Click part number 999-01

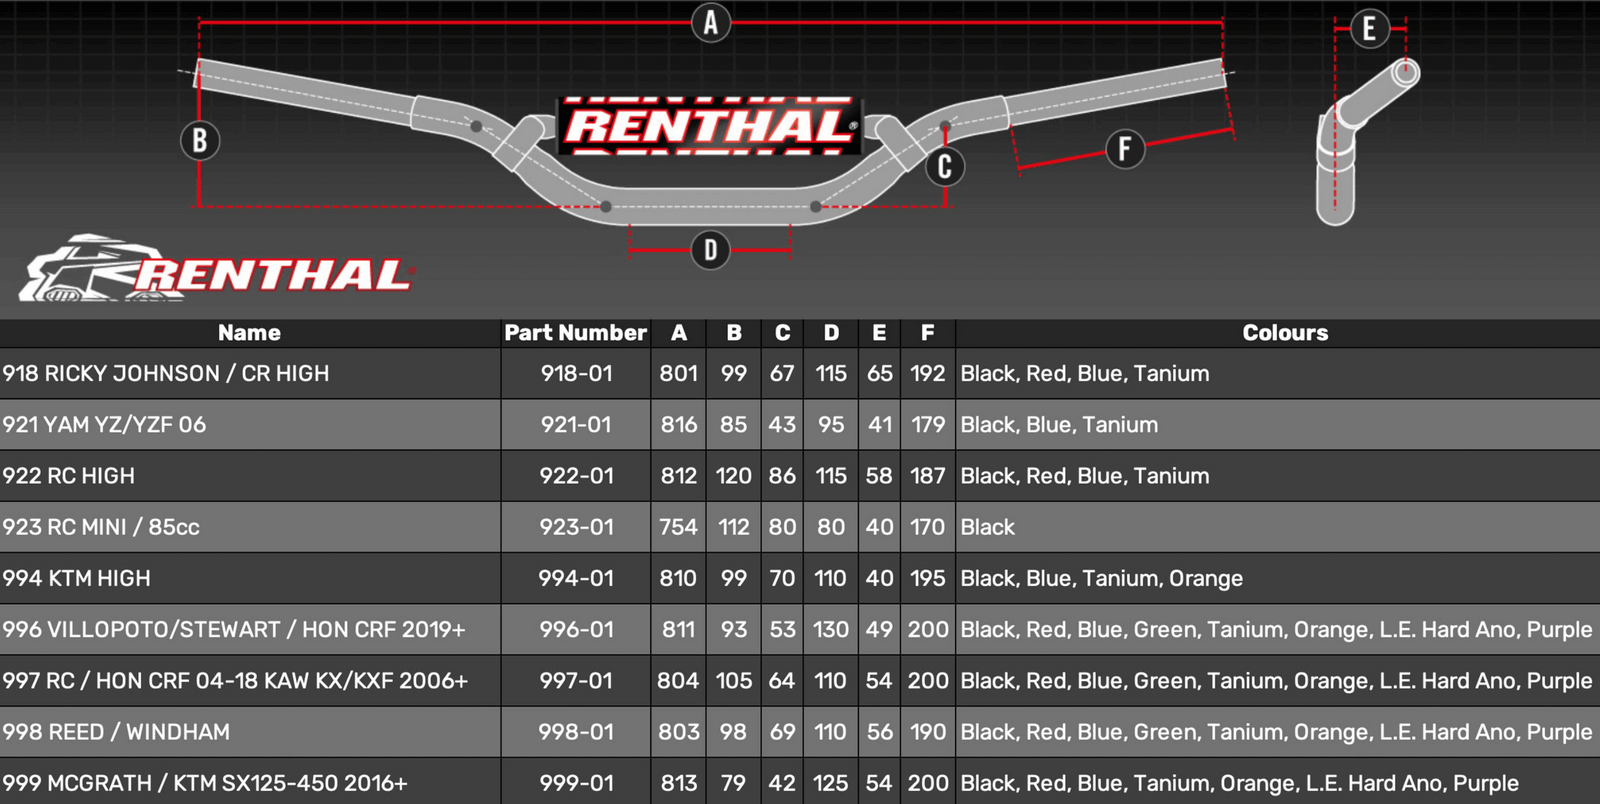click(576, 783)
